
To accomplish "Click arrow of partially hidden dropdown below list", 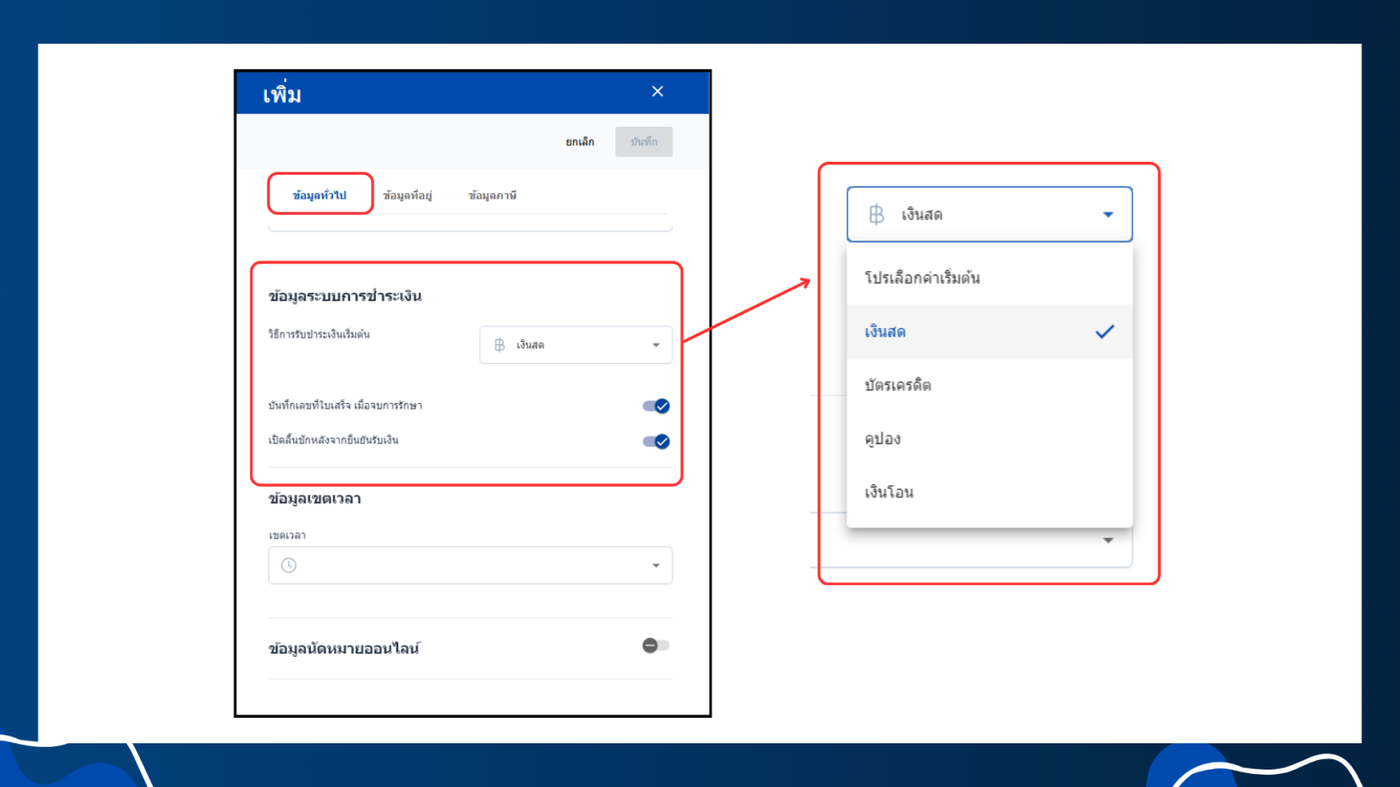I will coord(1108,541).
